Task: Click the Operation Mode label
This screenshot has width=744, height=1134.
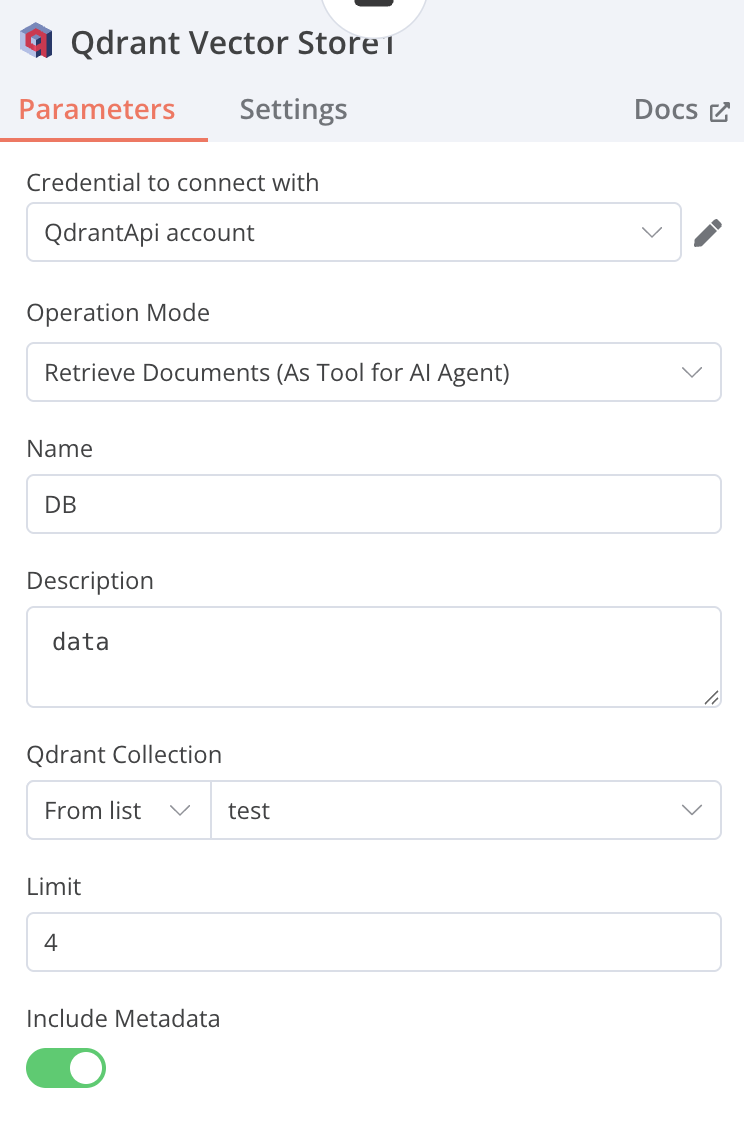Action: pos(118,313)
